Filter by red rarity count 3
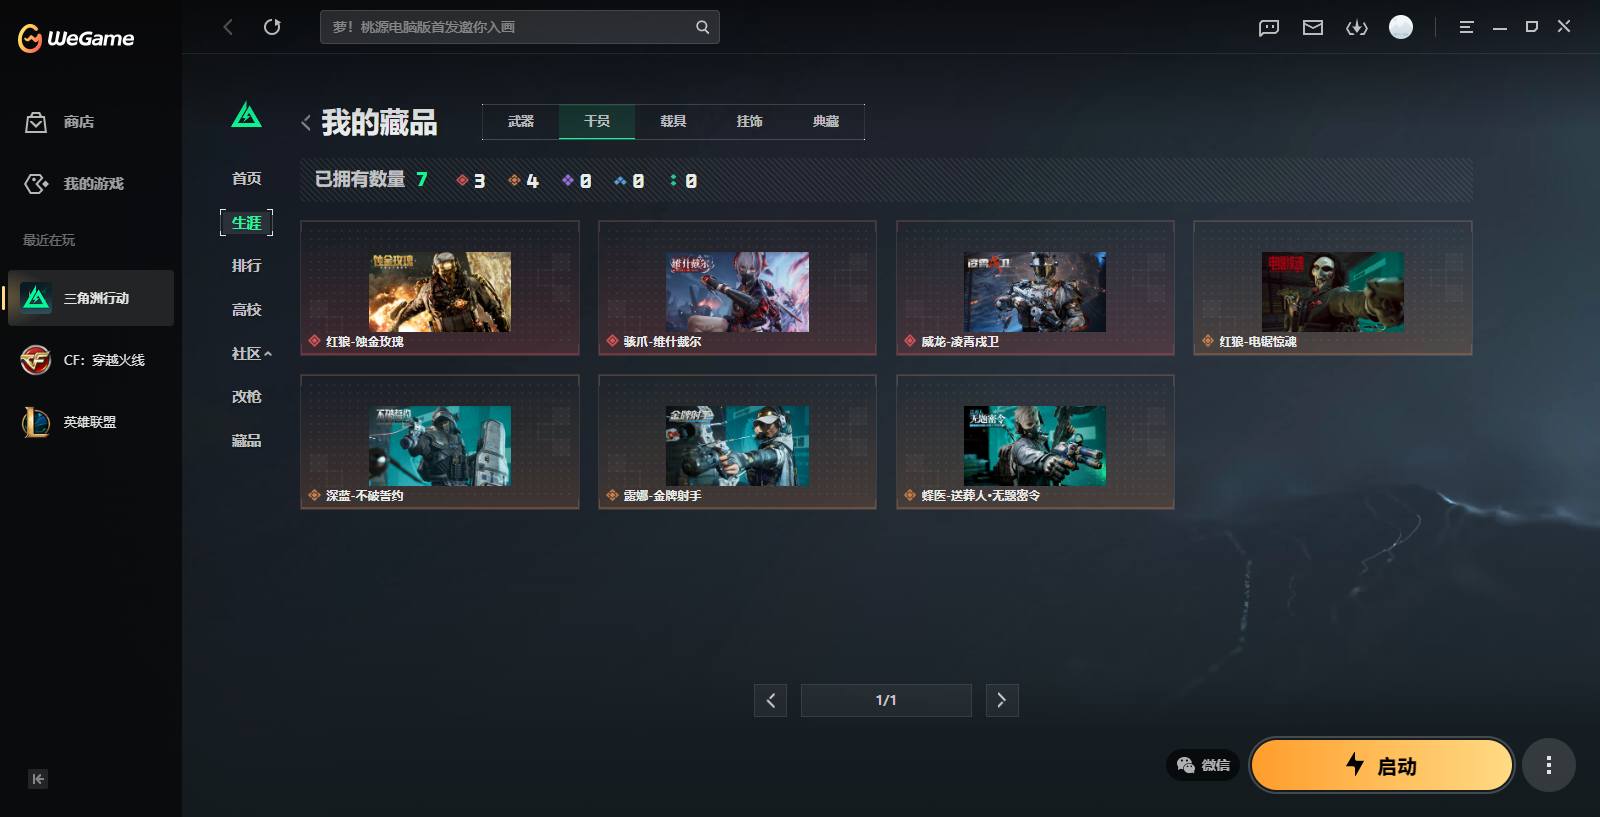 point(471,181)
